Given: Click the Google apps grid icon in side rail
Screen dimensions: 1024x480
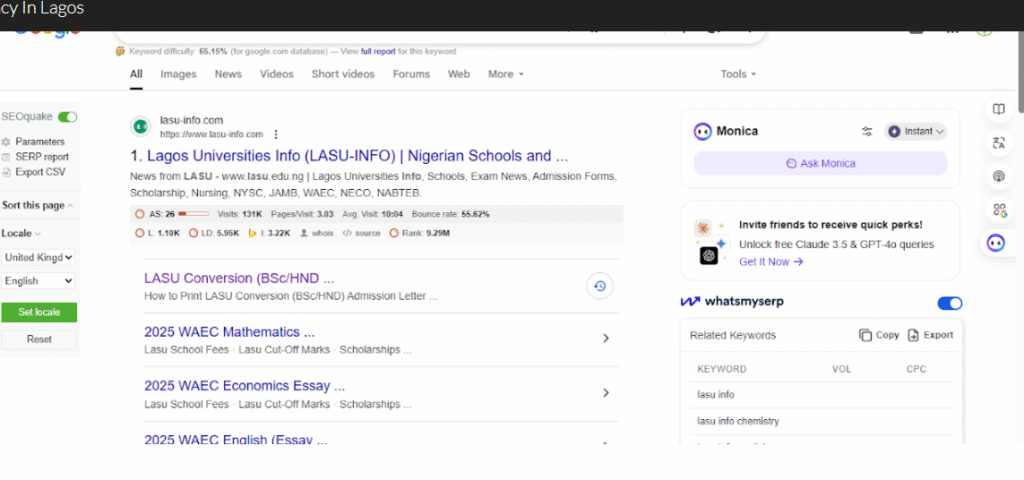Looking at the screenshot, I should (x=999, y=210).
